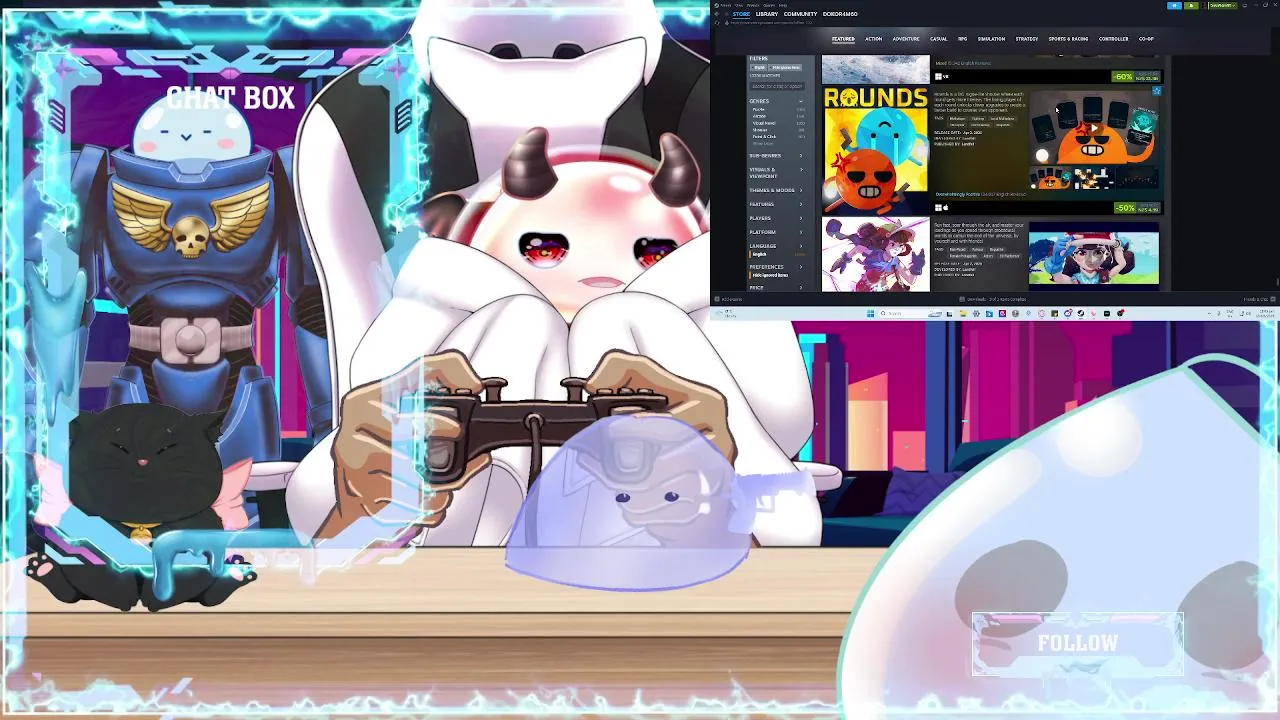Remove the Hide ignored items filter chip
Viewport: 1280px width, 720px height.
coord(785,67)
